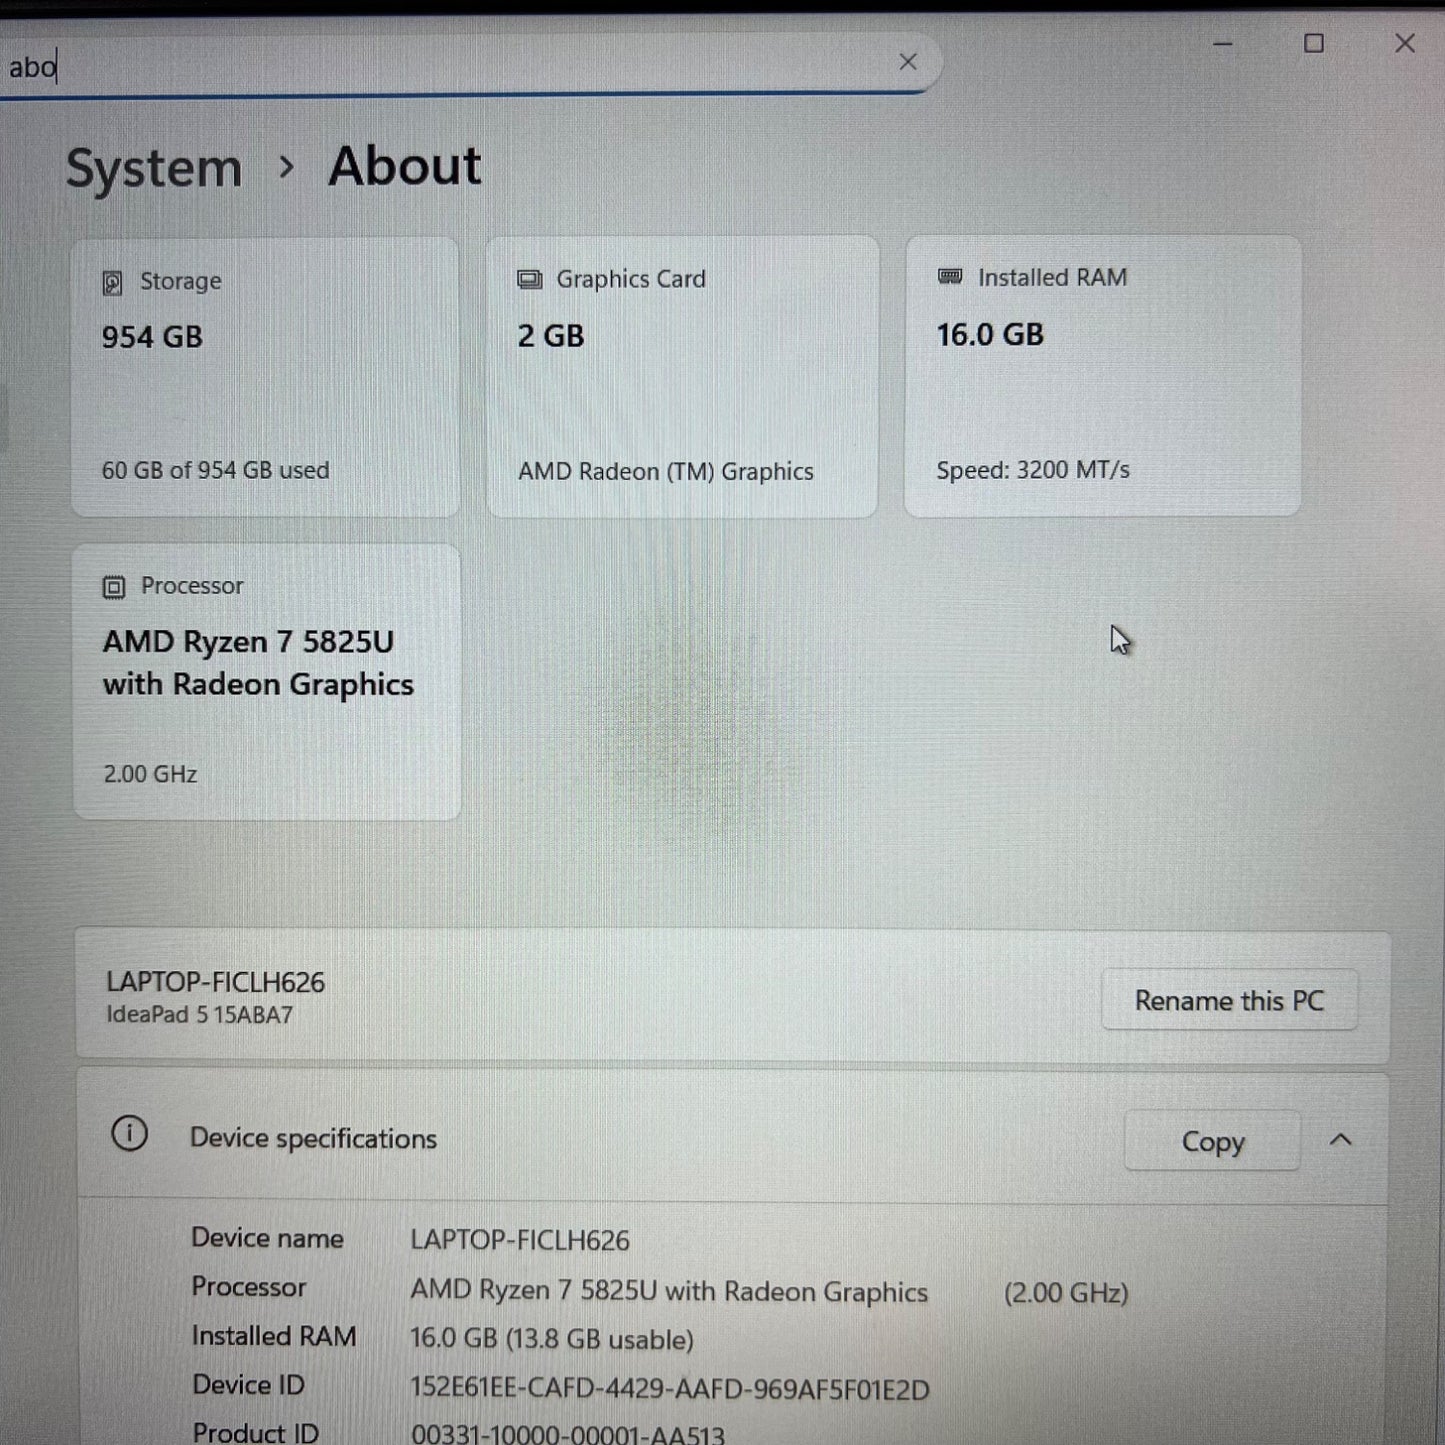This screenshot has height=1445, width=1445.
Task: Close the Settings window
Action: tap(1404, 43)
